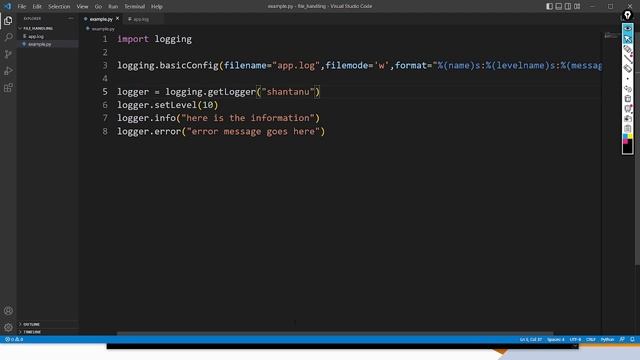Click logger.error line 8
The height and width of the screenshot is (360, 640).
tap(221, 131)
